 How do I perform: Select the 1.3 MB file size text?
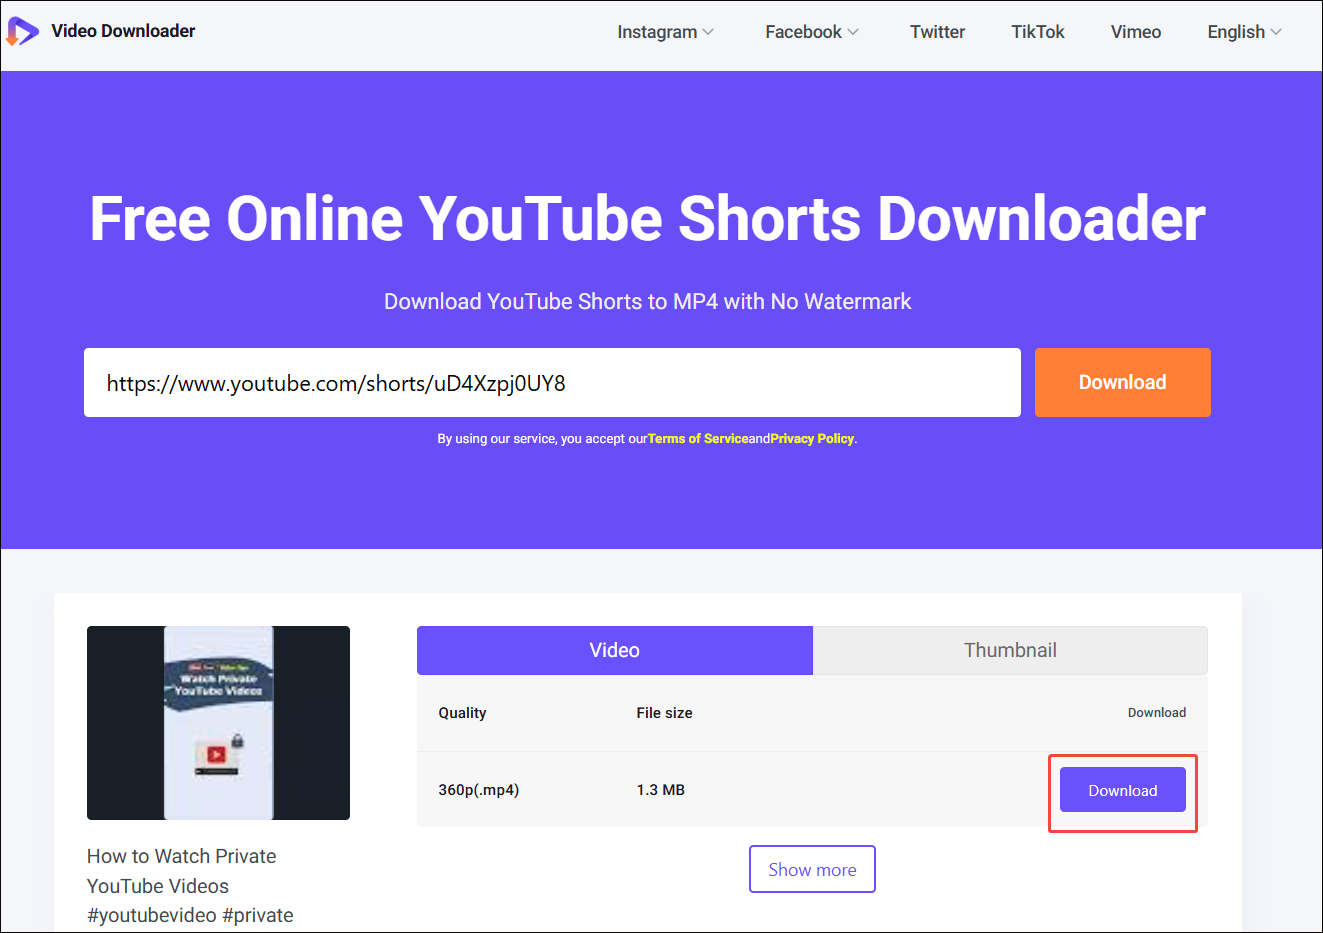(x=660, y=790)
